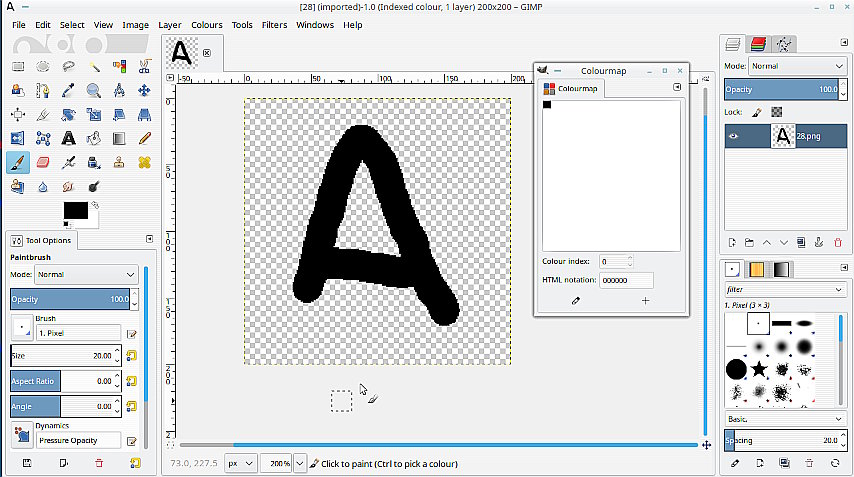Image resolution: width=854 pixels, height=477 pixels.
Task: Select the Colour Picker eyedropper tool
Action: (x=68, y=90)
